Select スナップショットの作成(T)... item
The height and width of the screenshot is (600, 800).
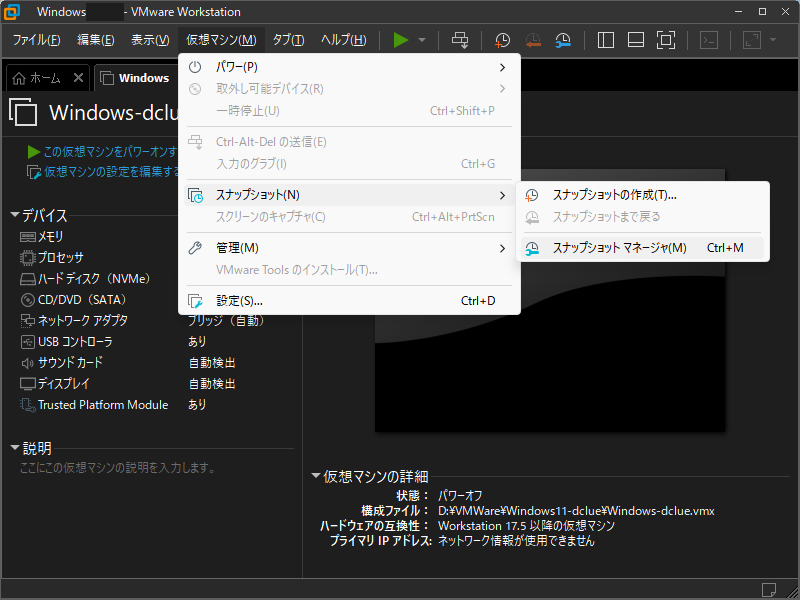pos(642,195)
